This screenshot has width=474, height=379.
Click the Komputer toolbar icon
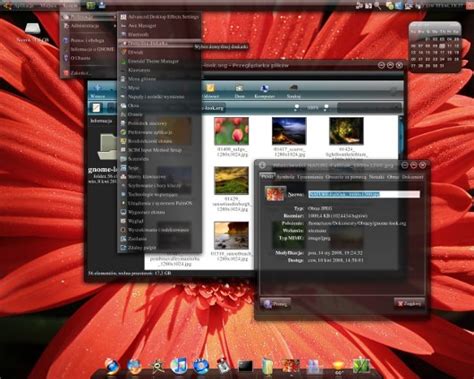(265, 91)
